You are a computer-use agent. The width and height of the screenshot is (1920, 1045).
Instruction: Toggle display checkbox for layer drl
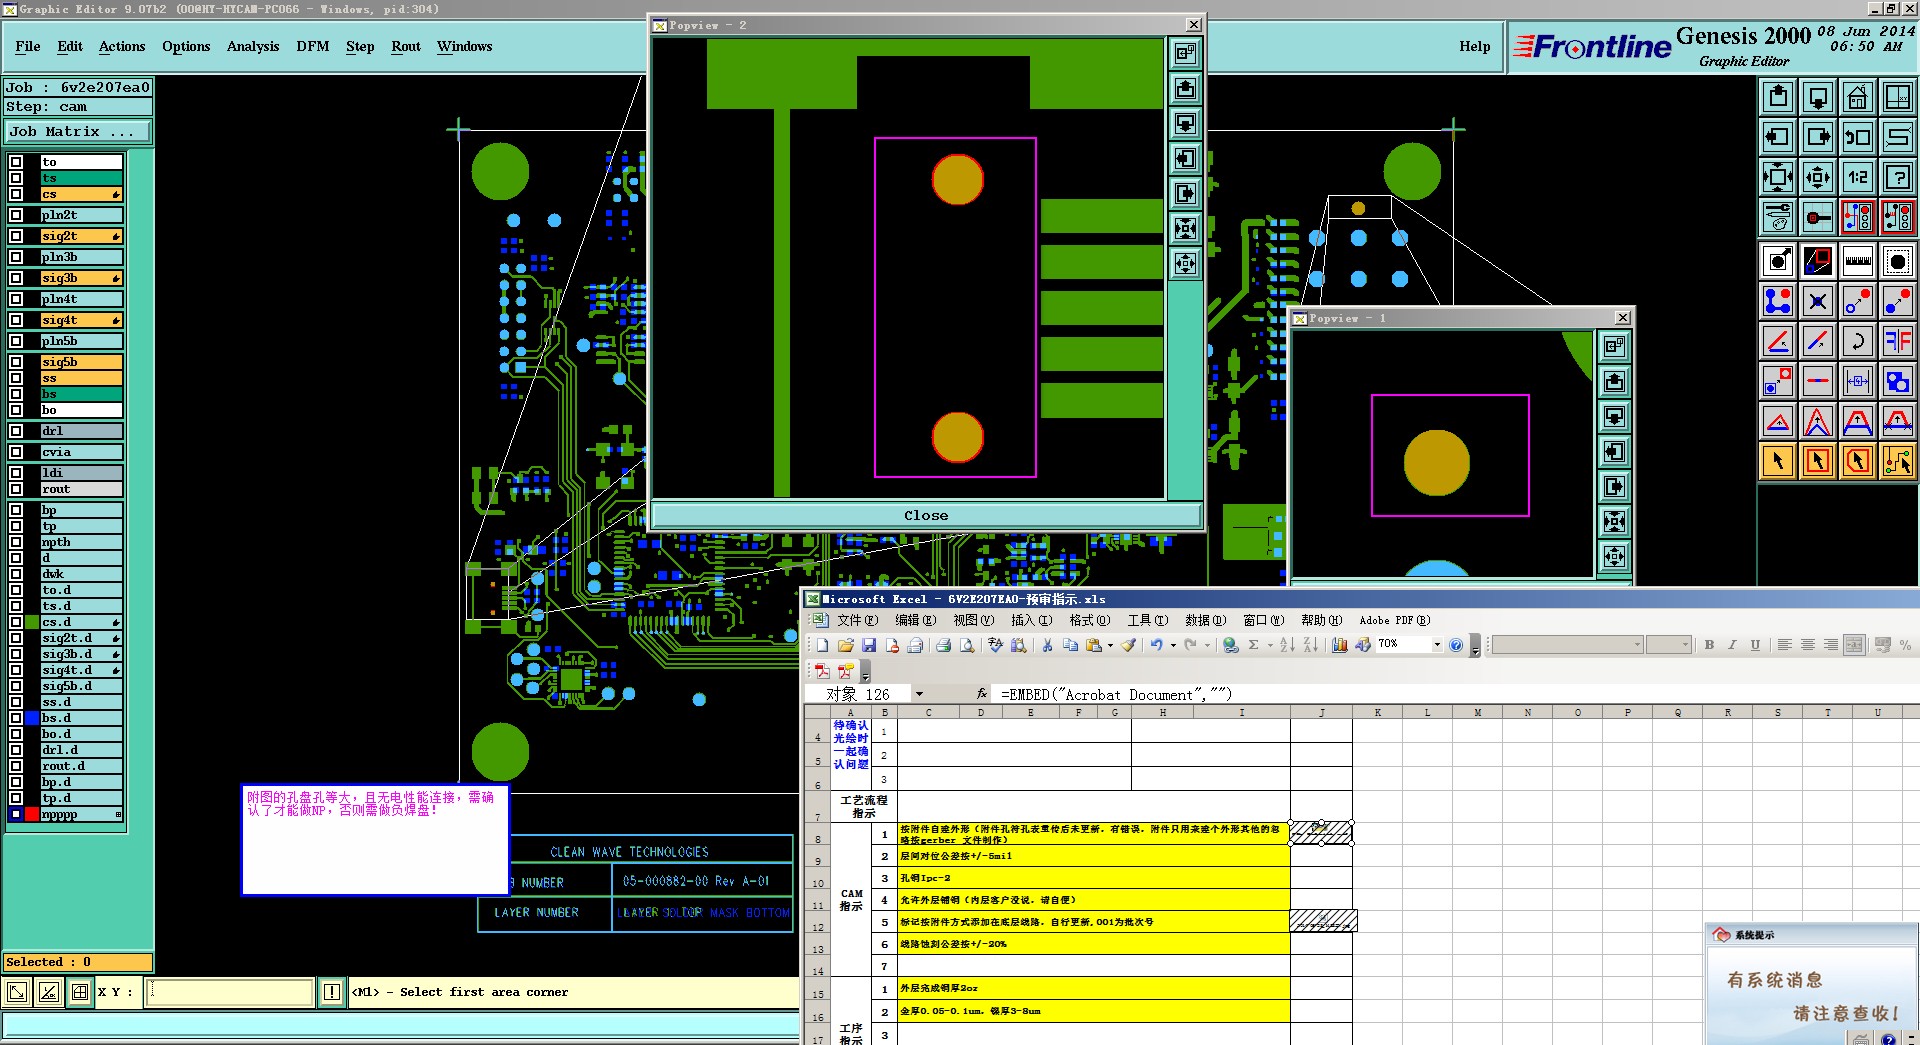[16, 431]
